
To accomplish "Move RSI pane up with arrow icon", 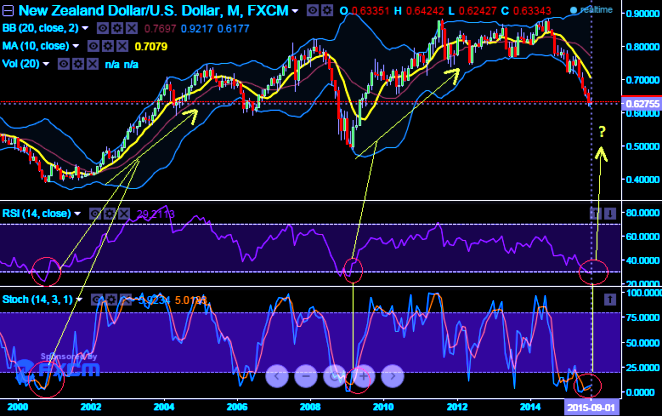I will tap(595, 214).
